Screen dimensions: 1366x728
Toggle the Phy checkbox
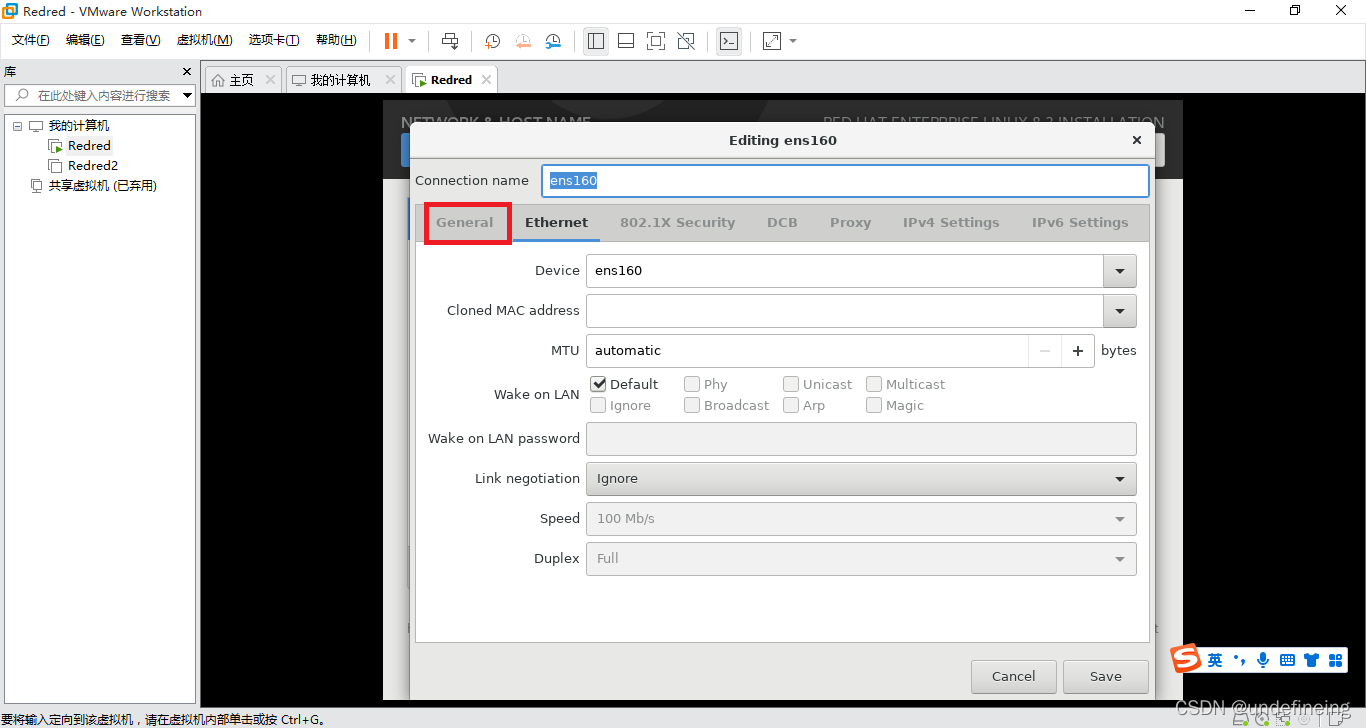(692, 384)
